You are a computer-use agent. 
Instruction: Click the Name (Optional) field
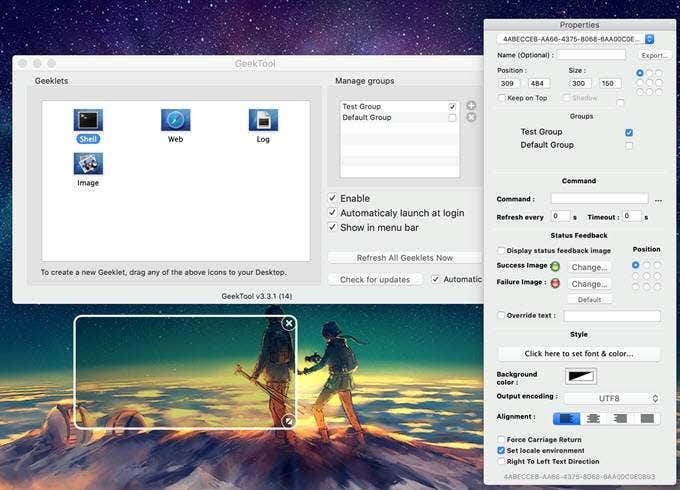click(591, 55)
